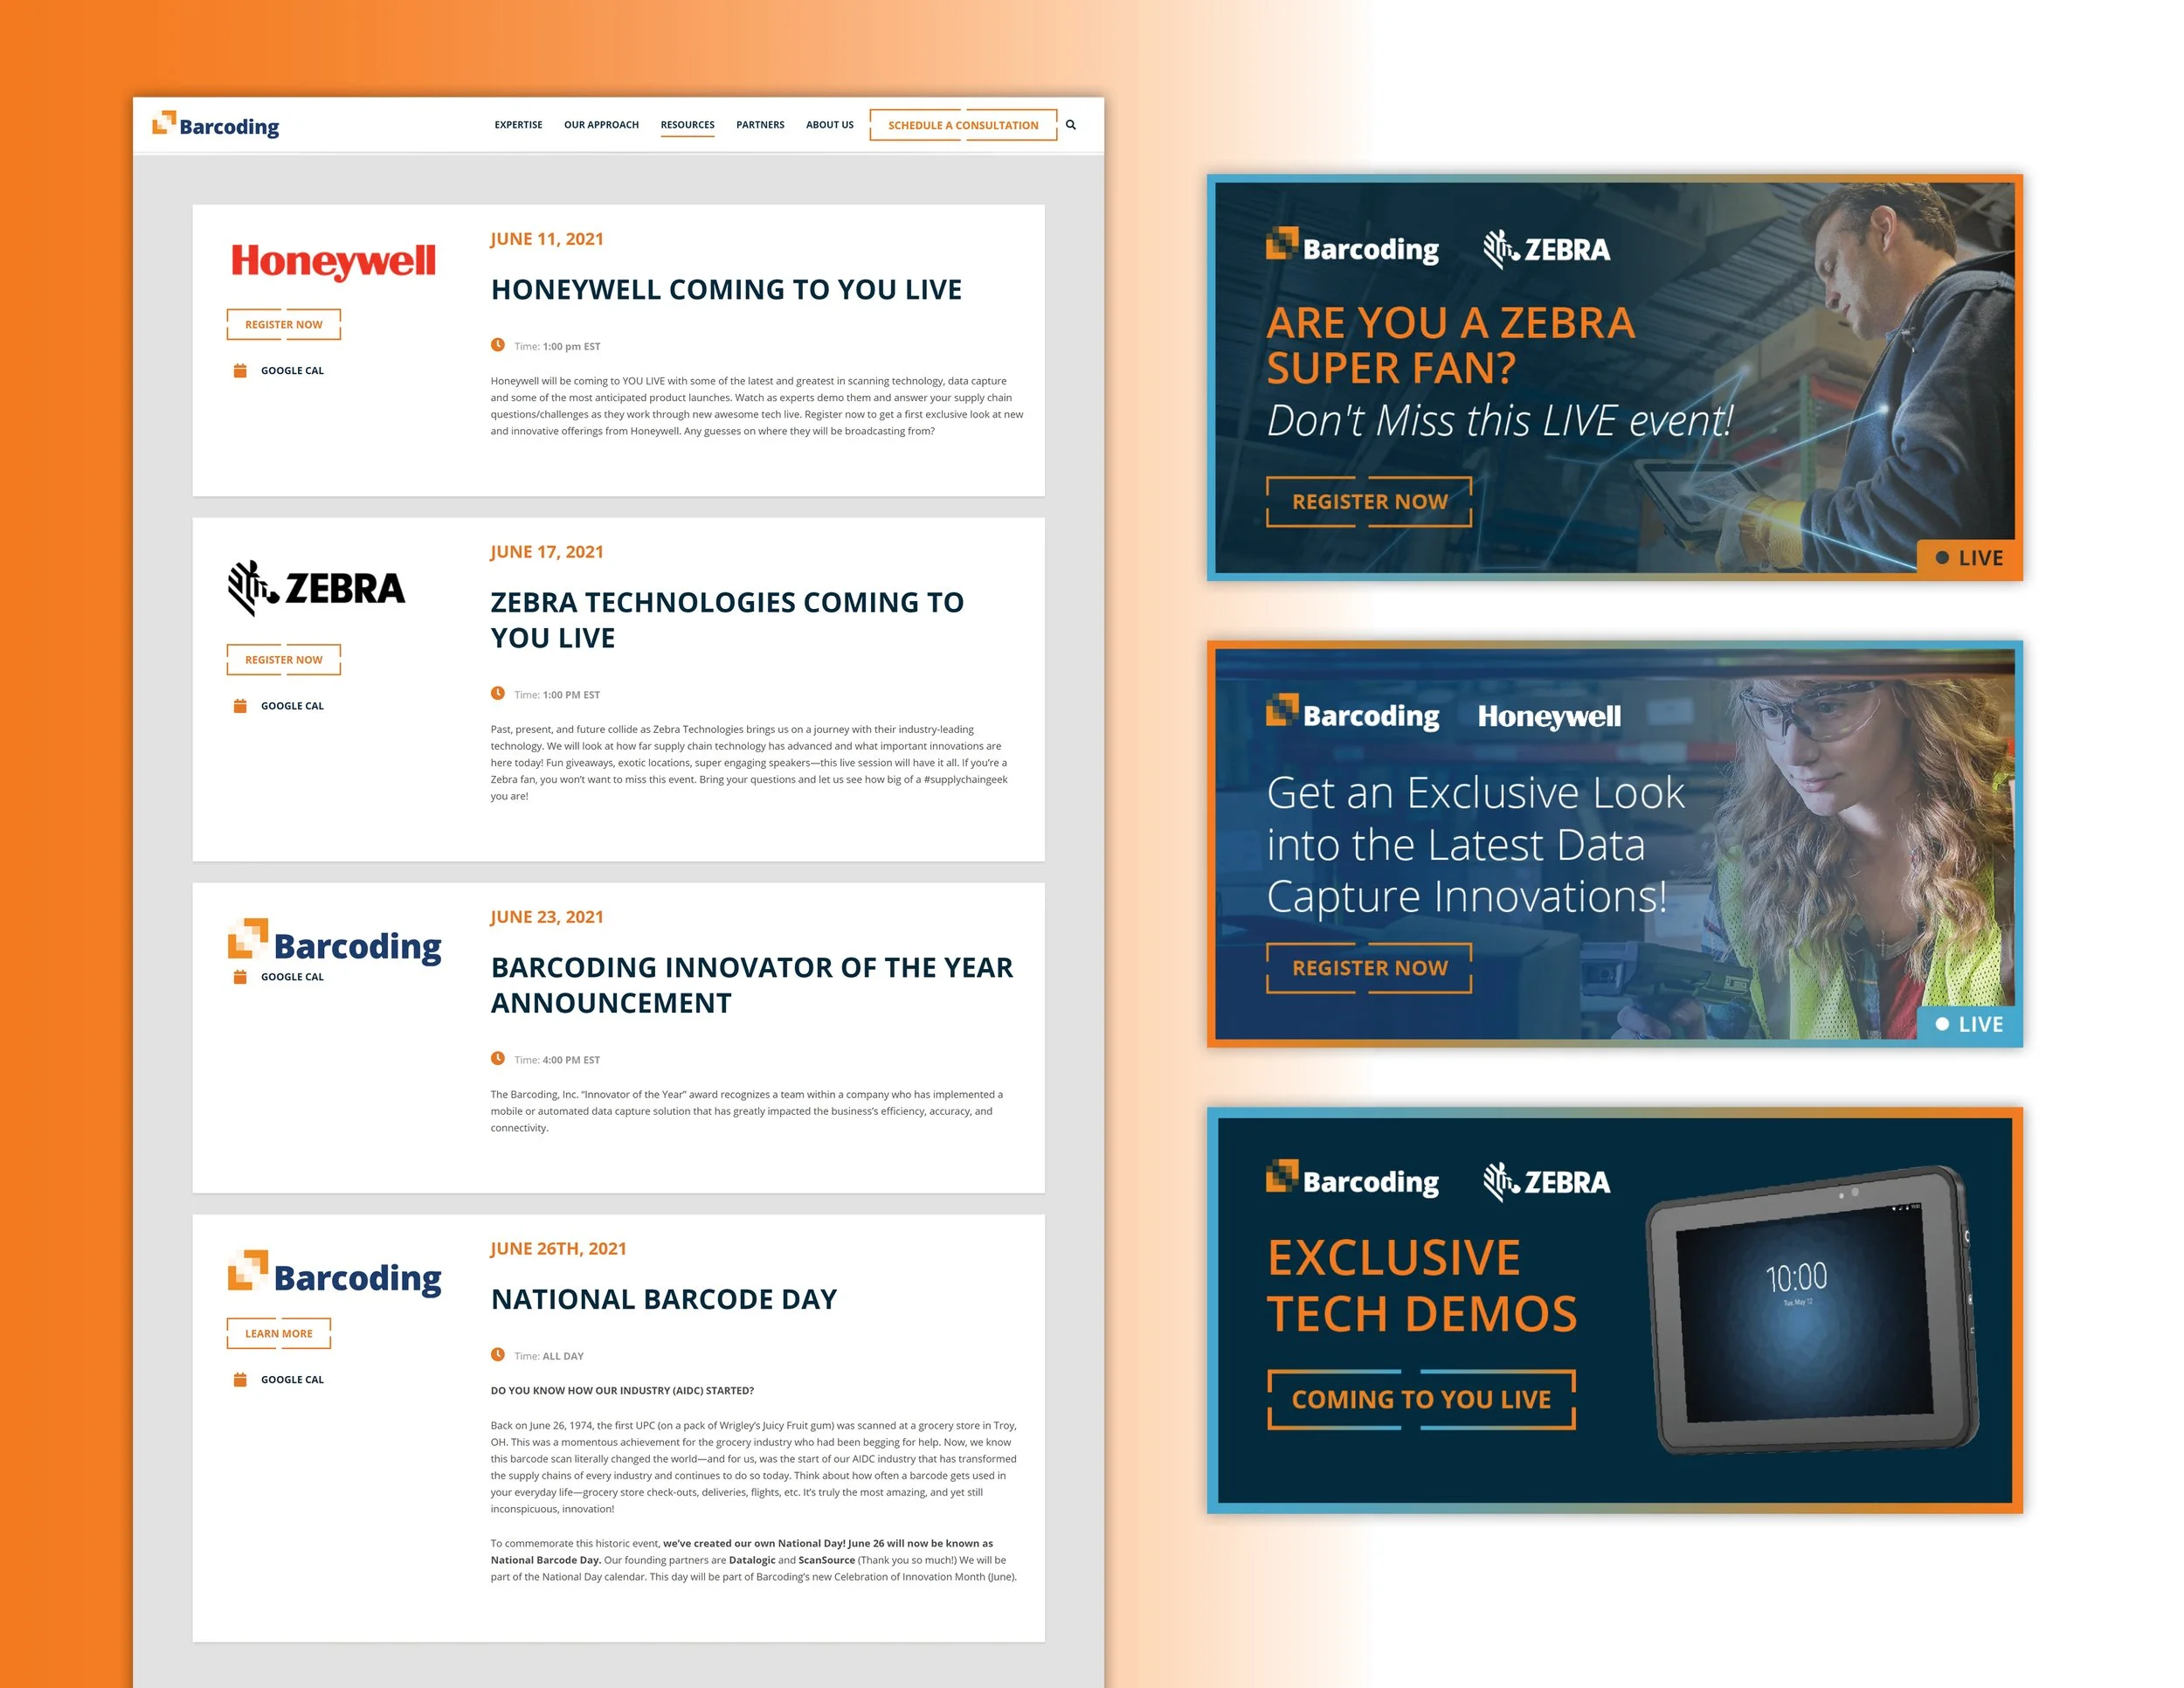Open the Partners menu item

coord(760,125)
